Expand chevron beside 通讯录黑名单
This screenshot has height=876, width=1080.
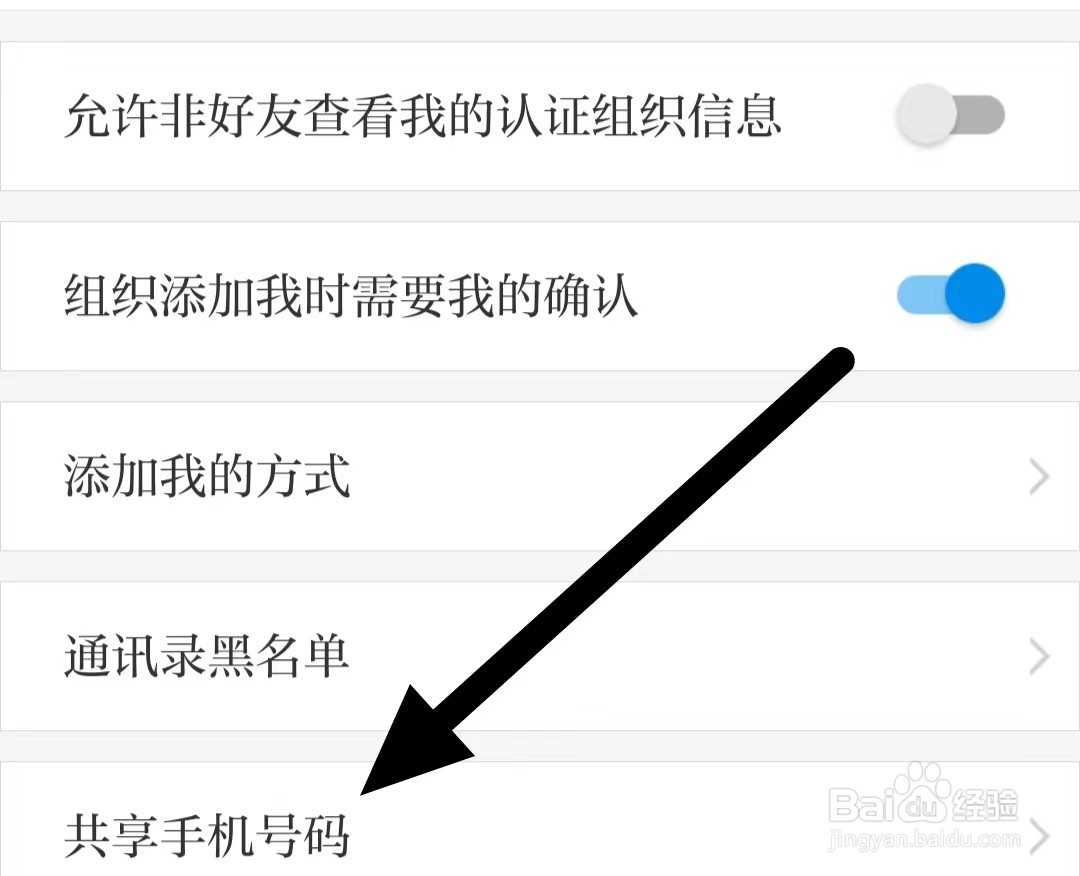click(1039, 656)
